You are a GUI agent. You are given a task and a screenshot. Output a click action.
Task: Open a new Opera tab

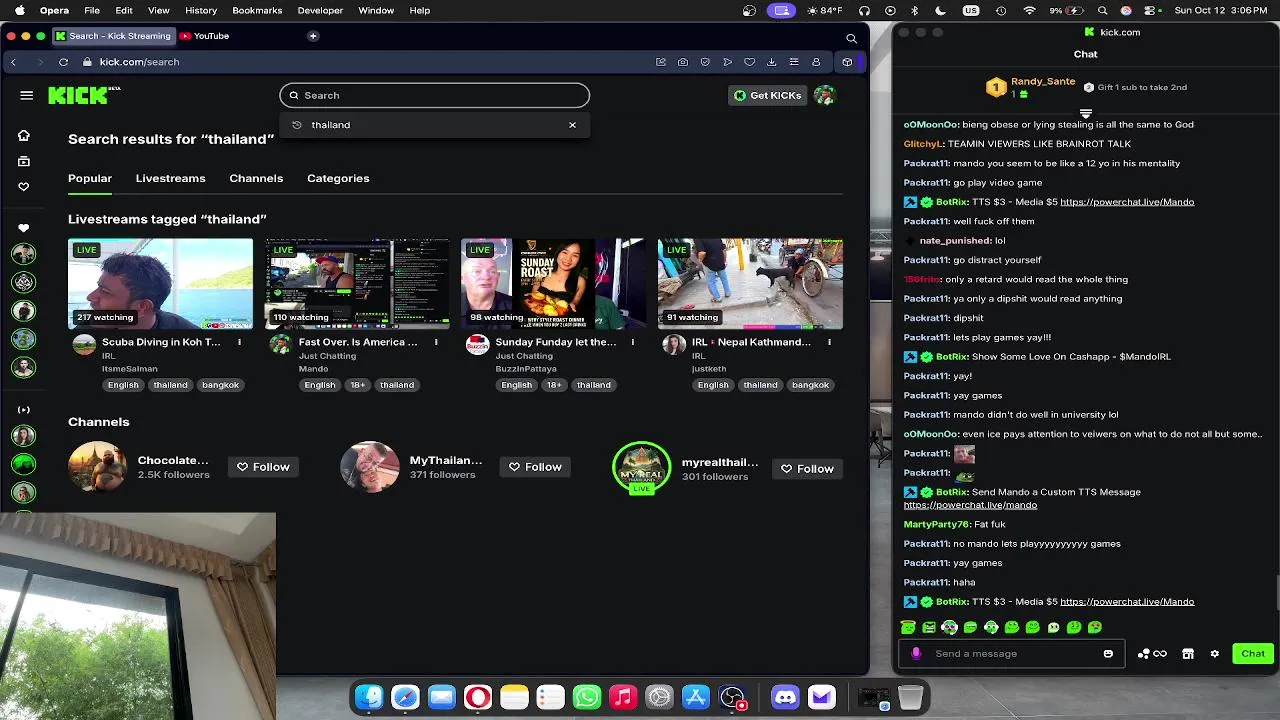tap(313, 36)
